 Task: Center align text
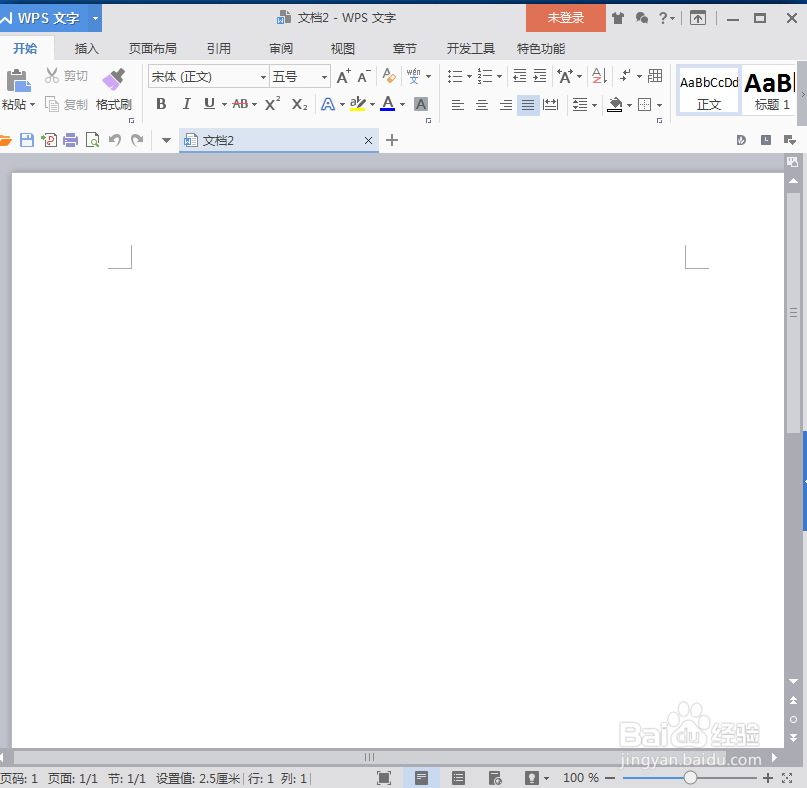(482, 106)
